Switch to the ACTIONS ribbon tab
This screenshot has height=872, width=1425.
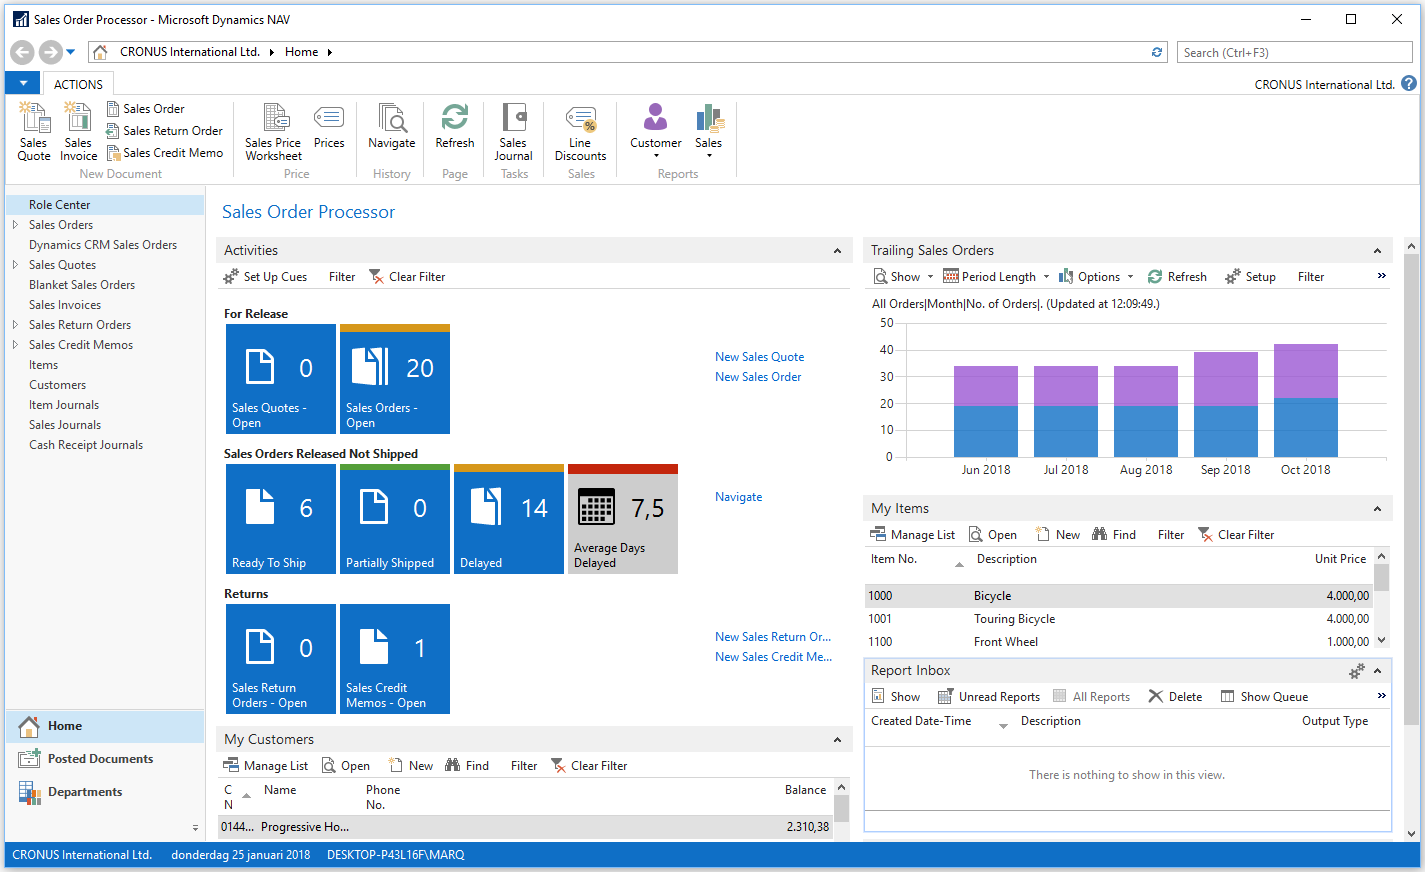(x=78, y=84)
